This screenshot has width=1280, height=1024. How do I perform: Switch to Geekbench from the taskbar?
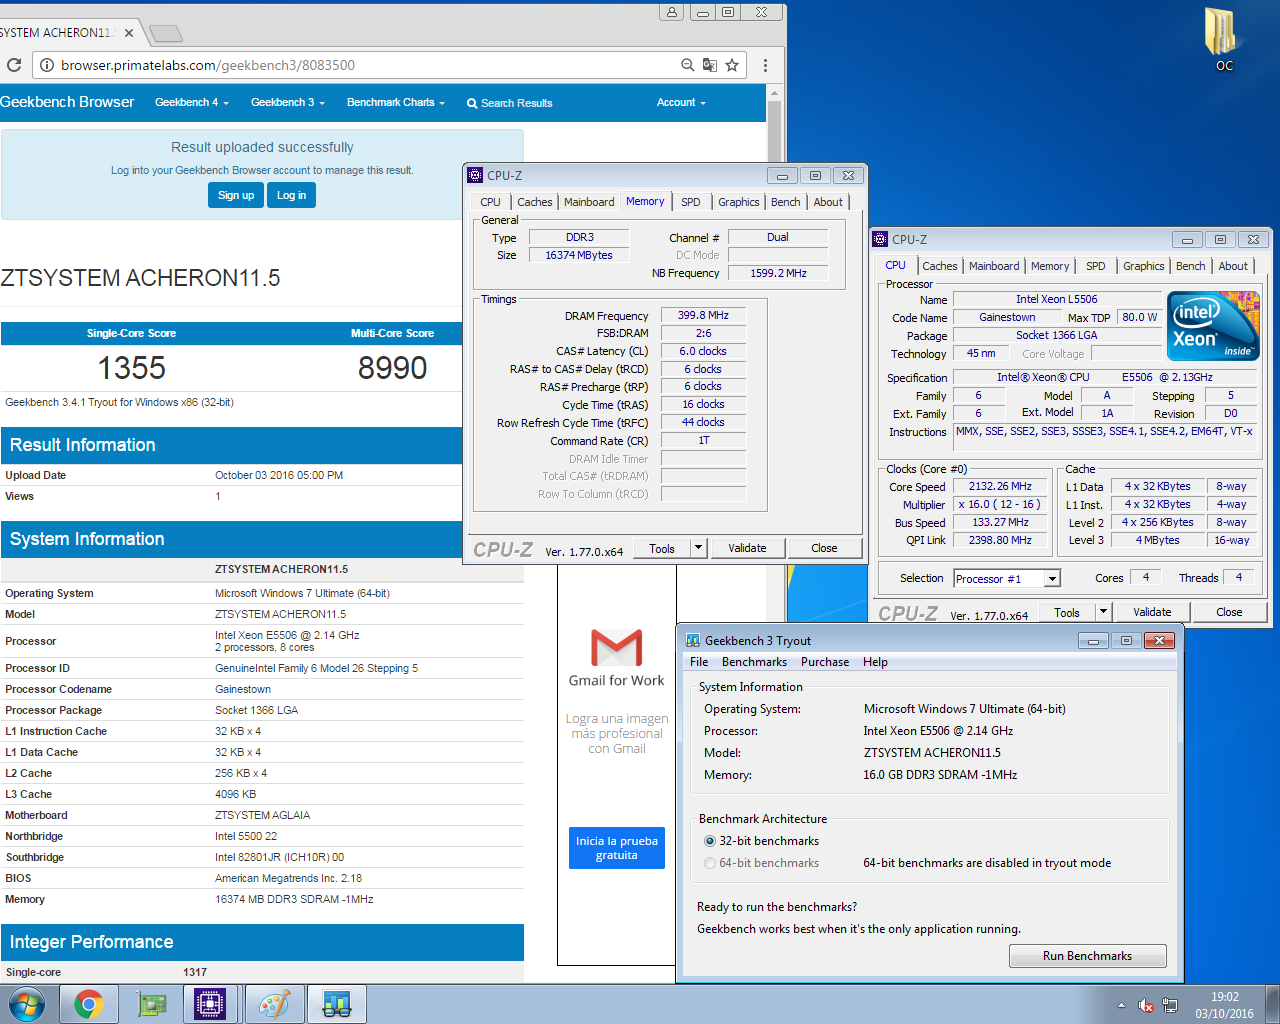pyautogui.click(x=337, y=1004)
